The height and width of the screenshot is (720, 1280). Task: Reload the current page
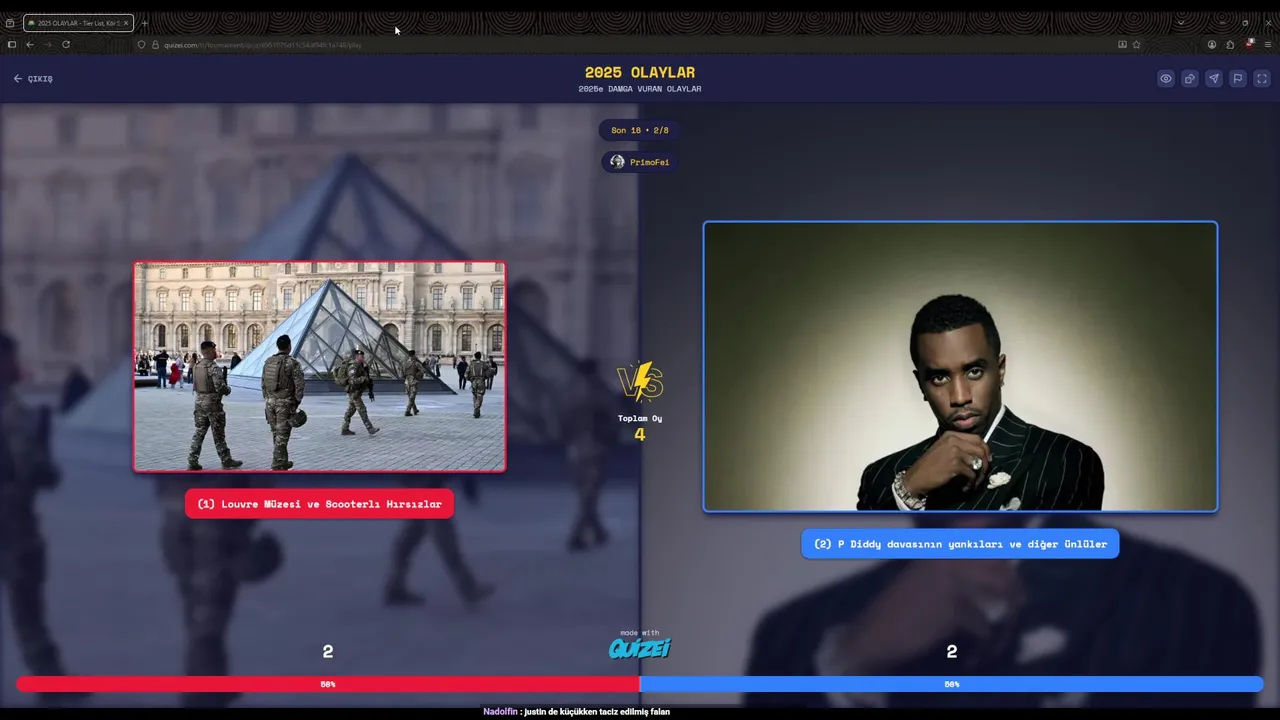coord(66,44)
